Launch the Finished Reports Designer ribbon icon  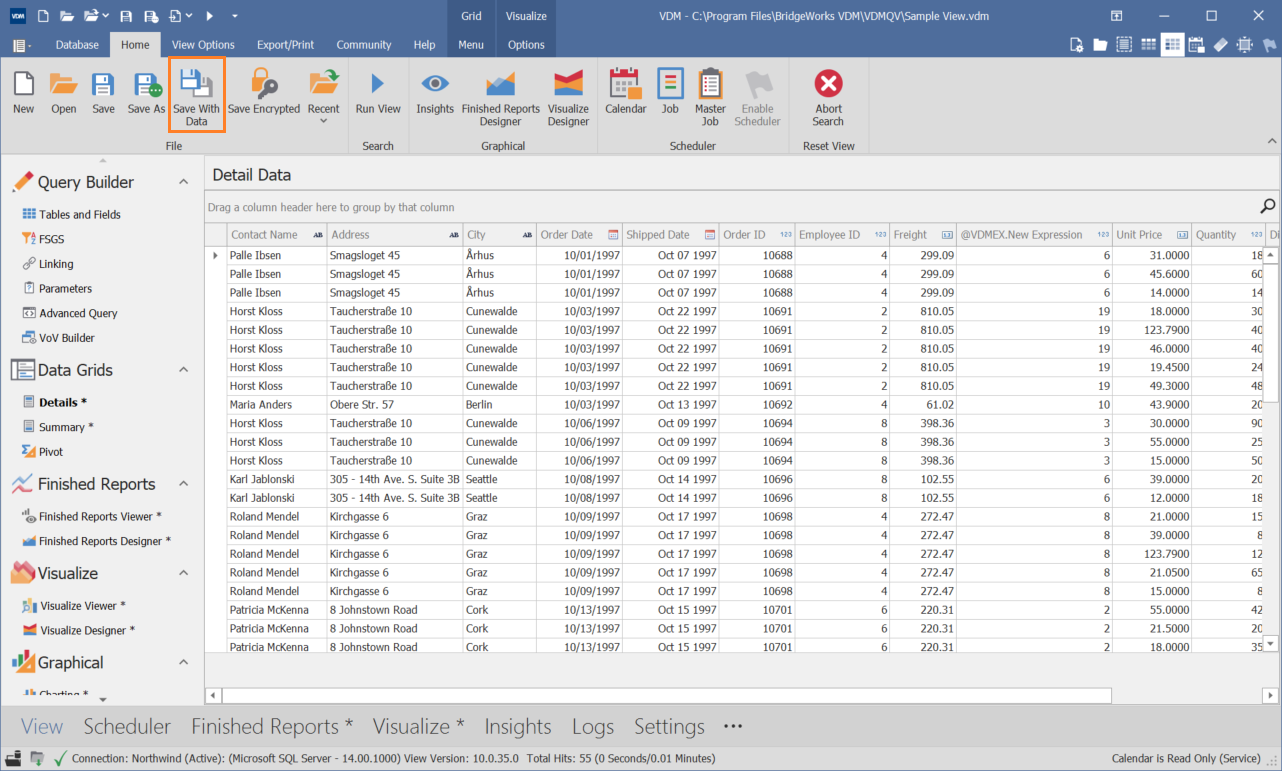(500, 98)
